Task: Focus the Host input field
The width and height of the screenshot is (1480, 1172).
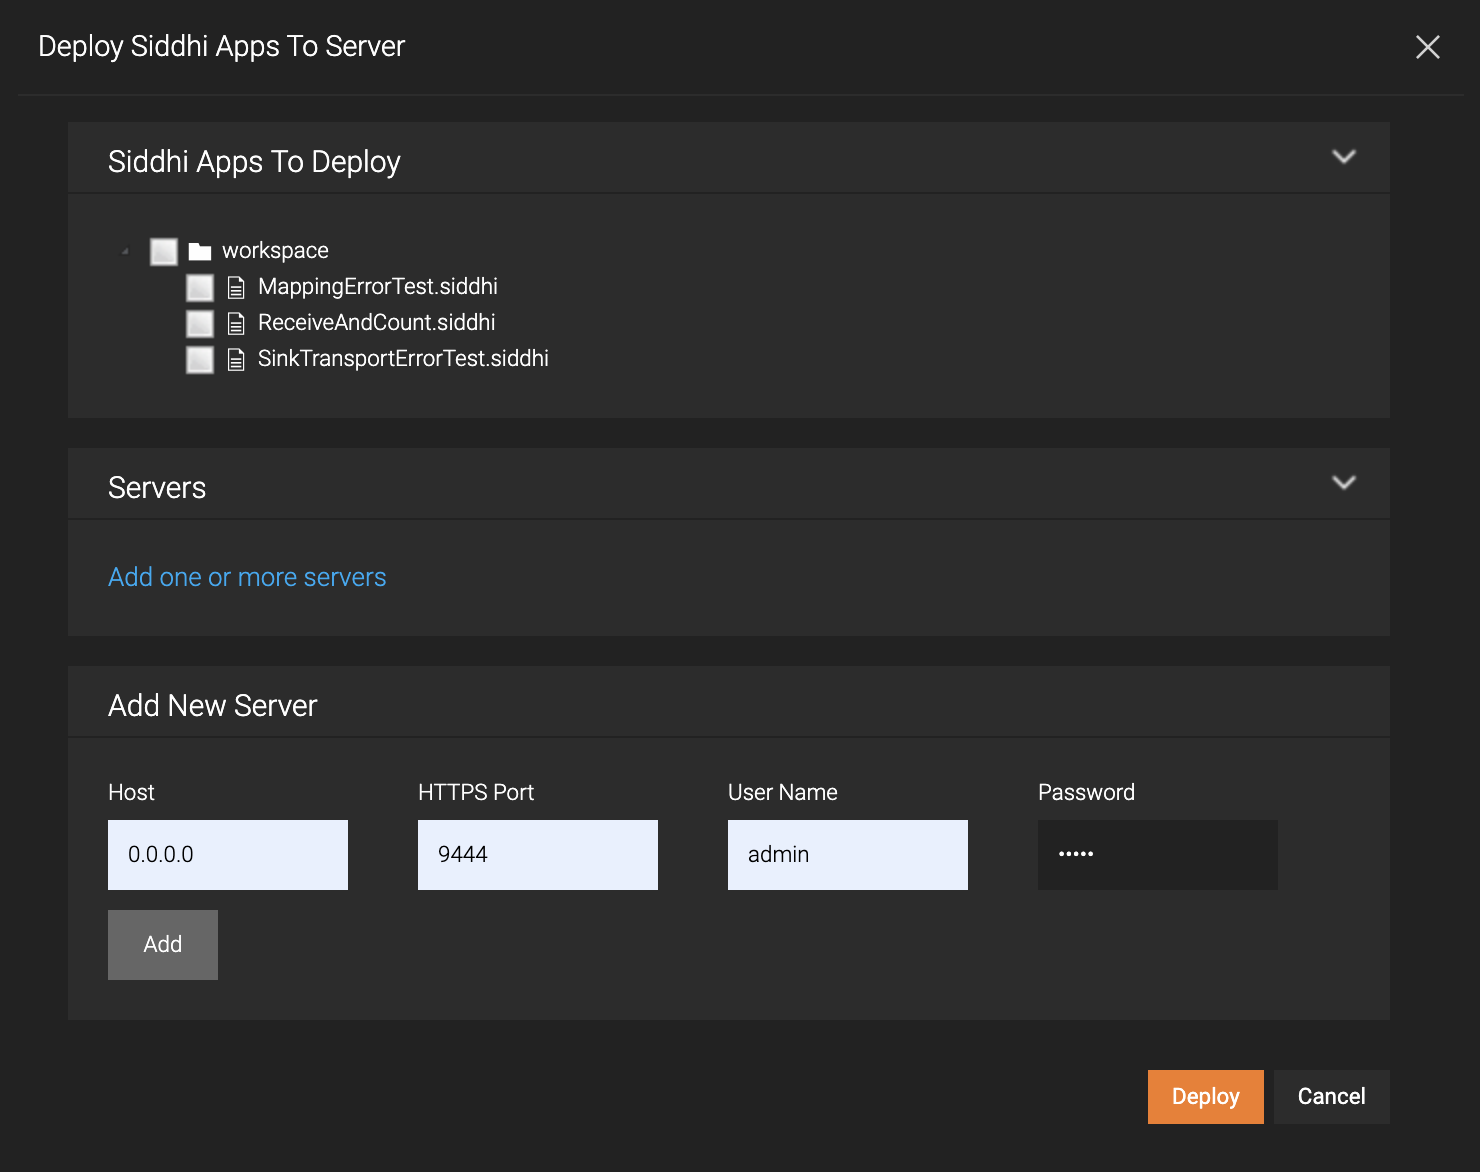Action: pos(228,855)
